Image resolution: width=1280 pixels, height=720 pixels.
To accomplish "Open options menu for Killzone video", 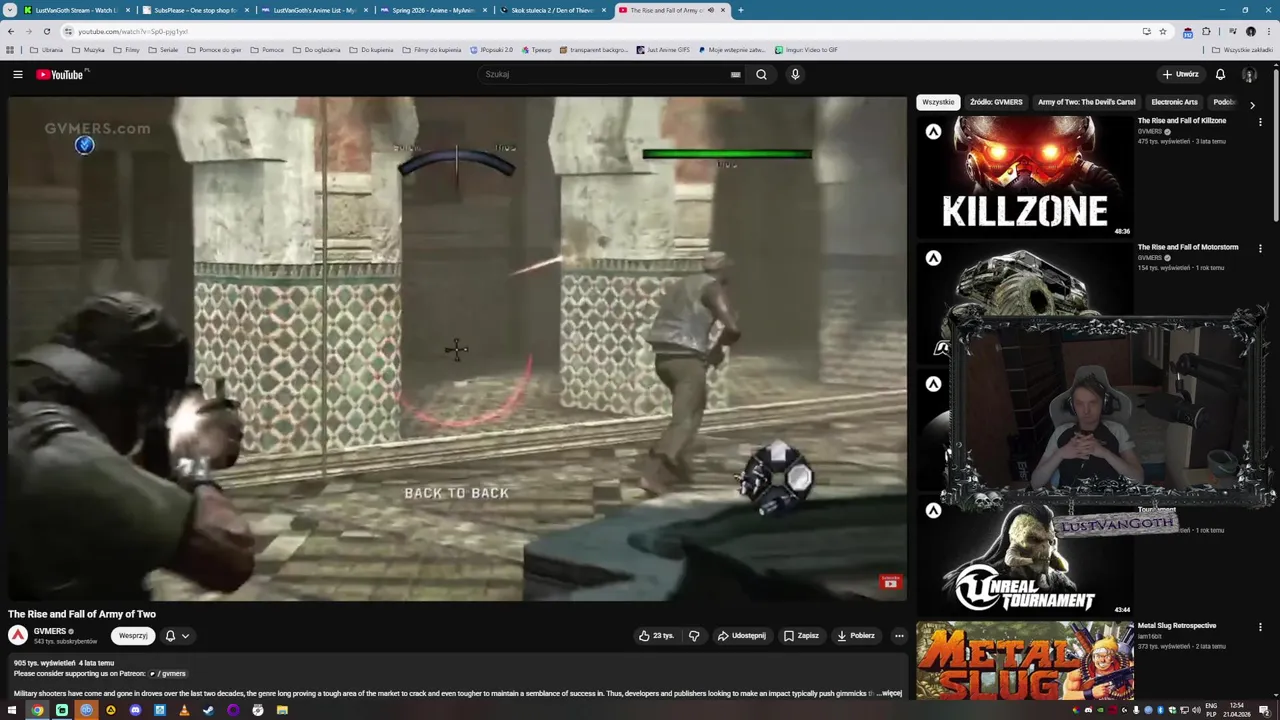I will [x=1260, y=122].
